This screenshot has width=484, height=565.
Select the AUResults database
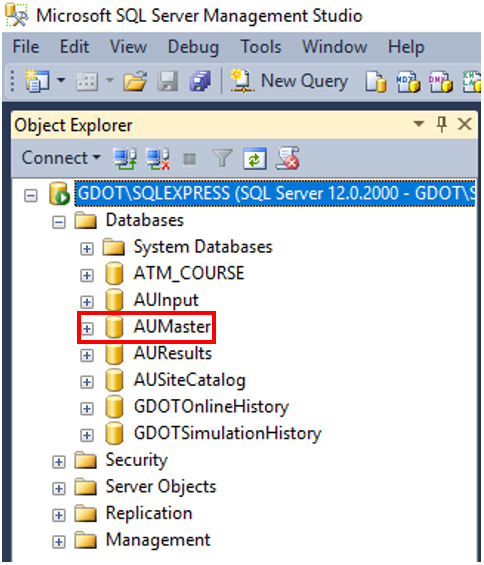[x=173, y=353]
